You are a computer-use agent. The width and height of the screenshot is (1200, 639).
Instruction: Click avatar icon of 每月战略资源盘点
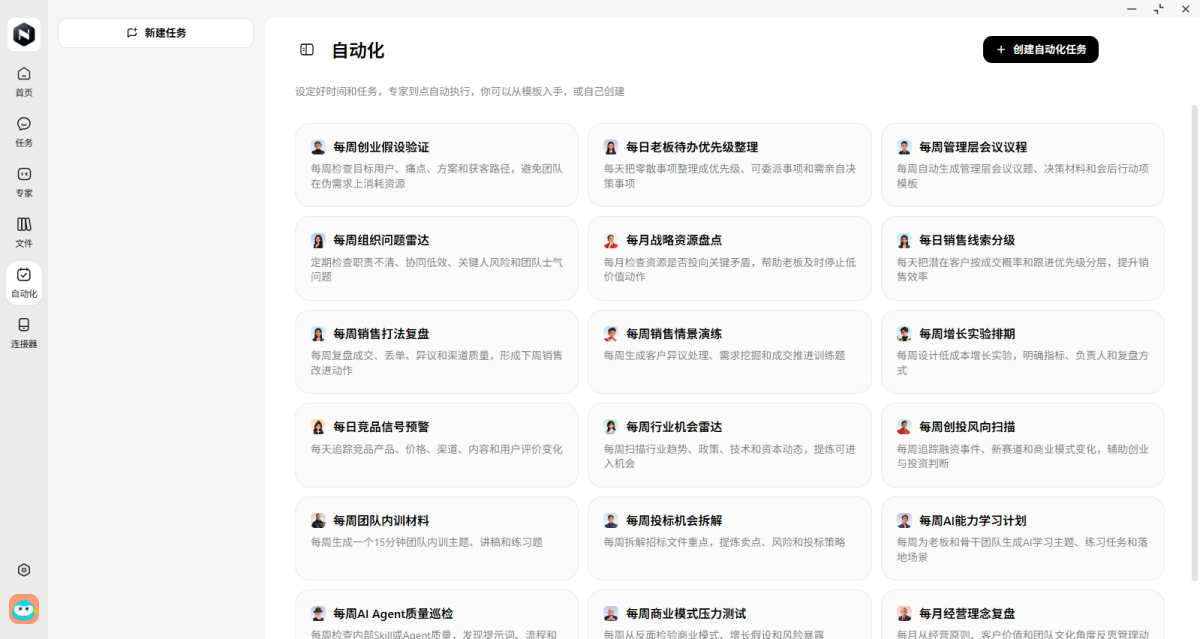(x=611, y=240)
